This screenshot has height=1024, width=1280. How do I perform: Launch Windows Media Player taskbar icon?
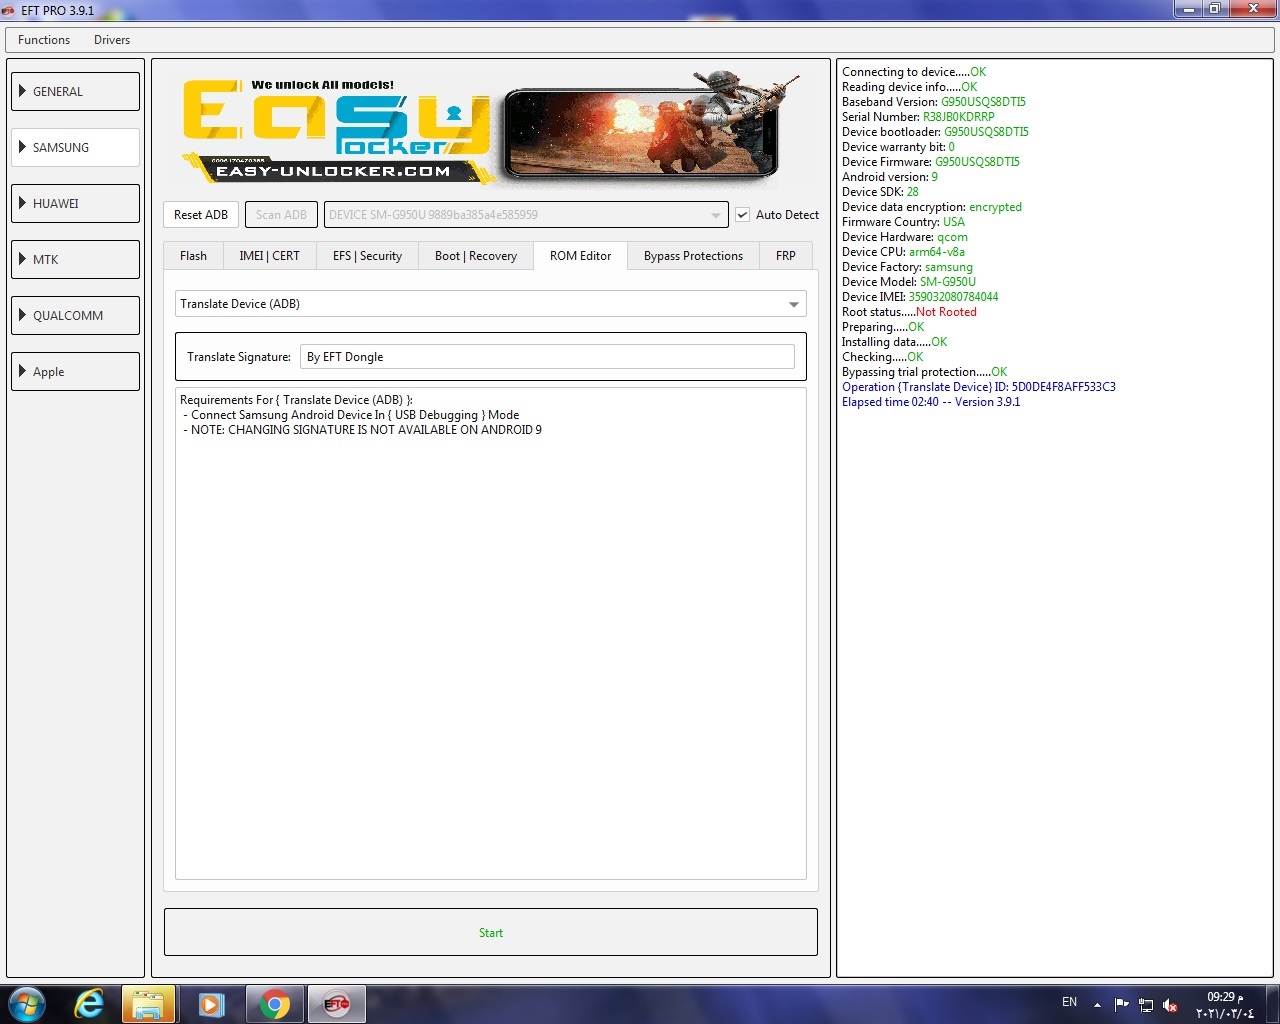(211, 1003)
